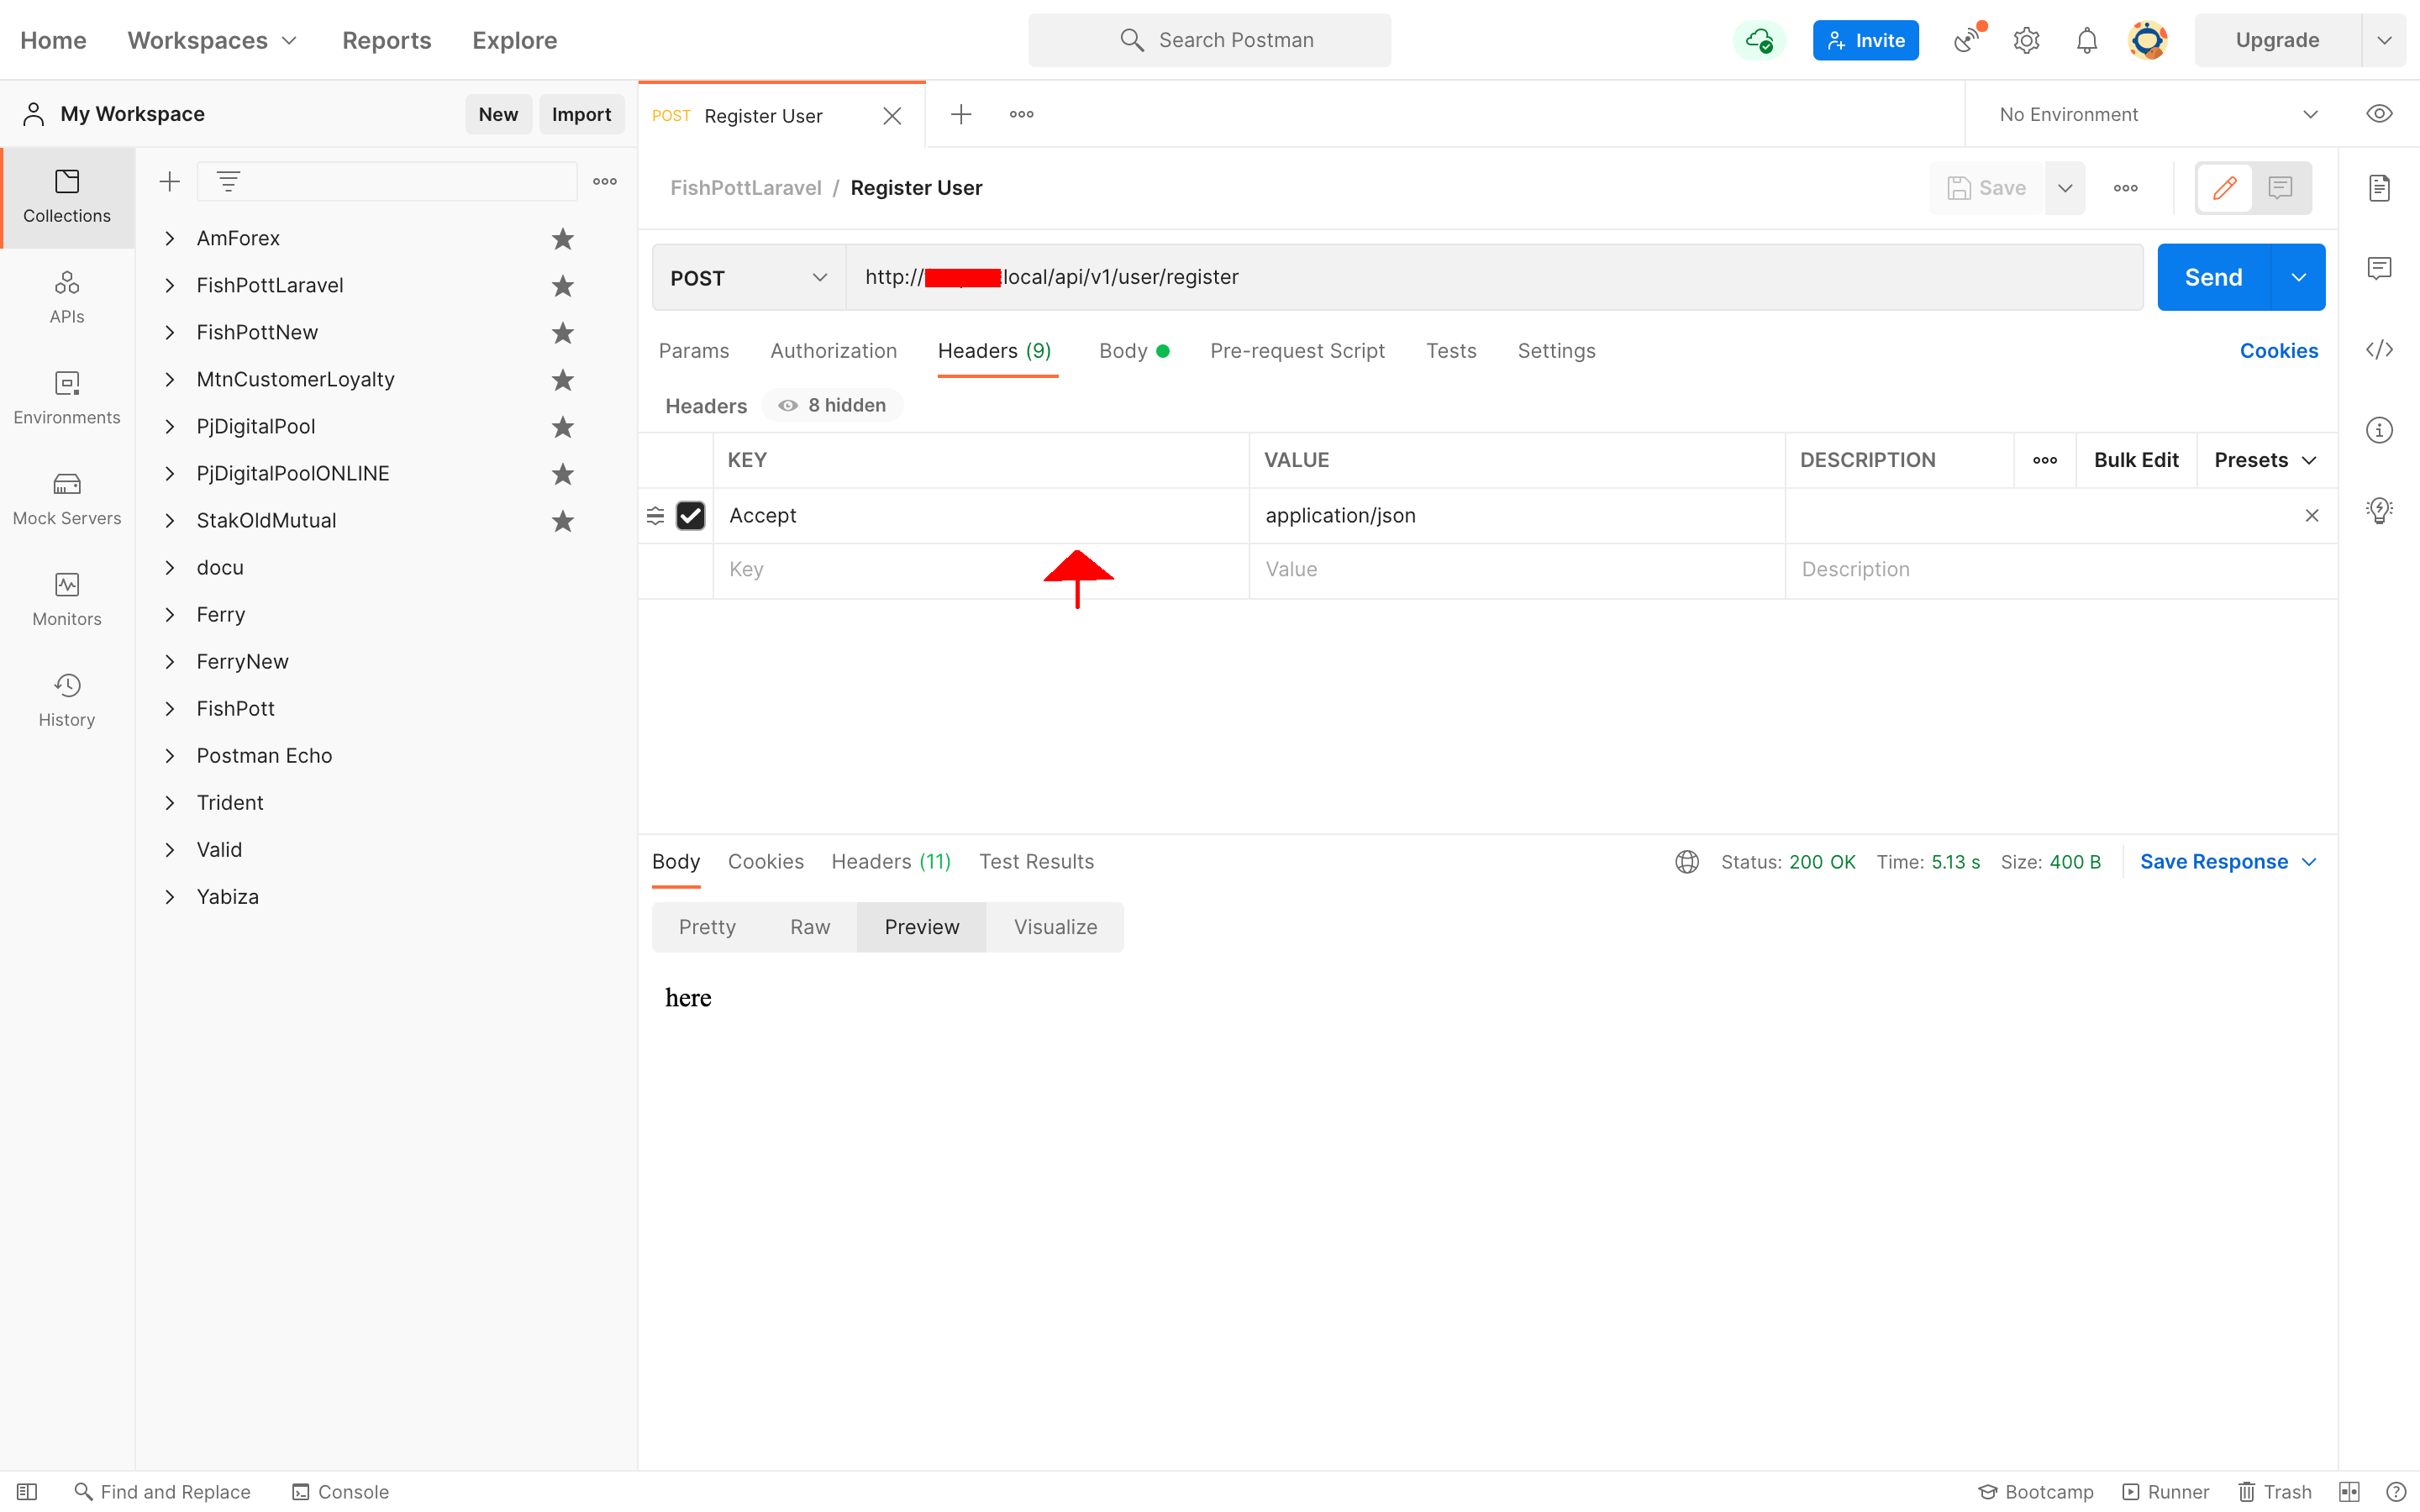Open the Monitors sidebar panel
The width and height of the screenshot is (2420, 1512).
pos(67,600)
